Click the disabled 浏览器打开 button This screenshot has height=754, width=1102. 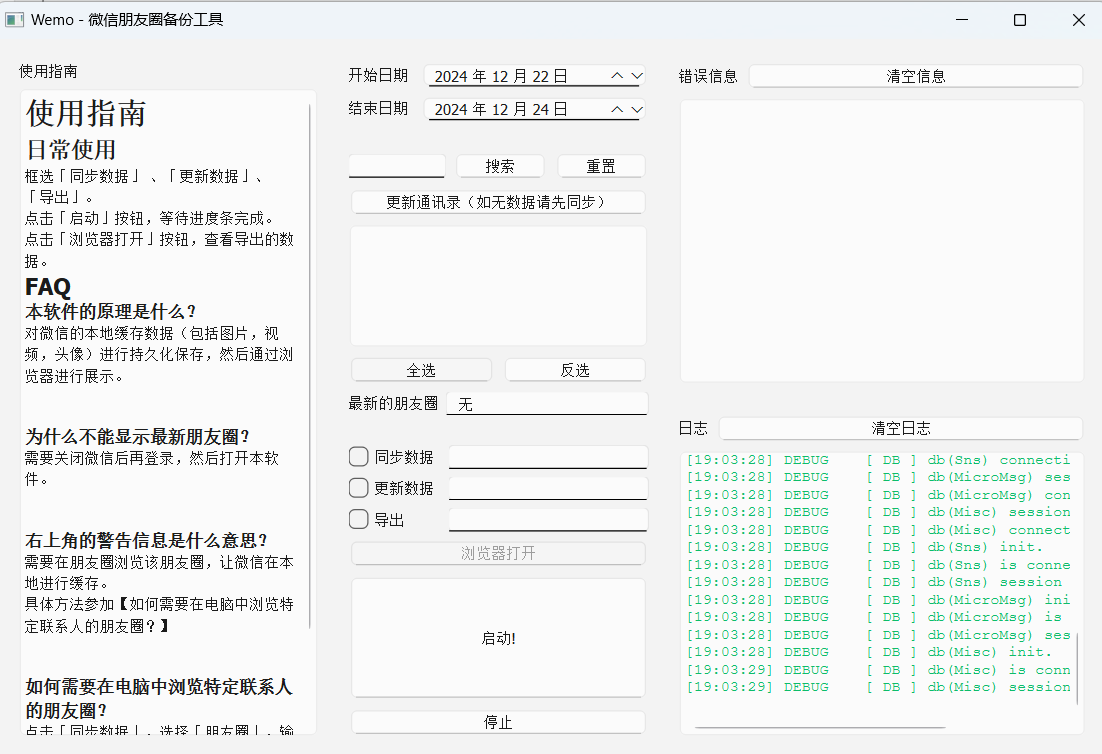point(498,553)
